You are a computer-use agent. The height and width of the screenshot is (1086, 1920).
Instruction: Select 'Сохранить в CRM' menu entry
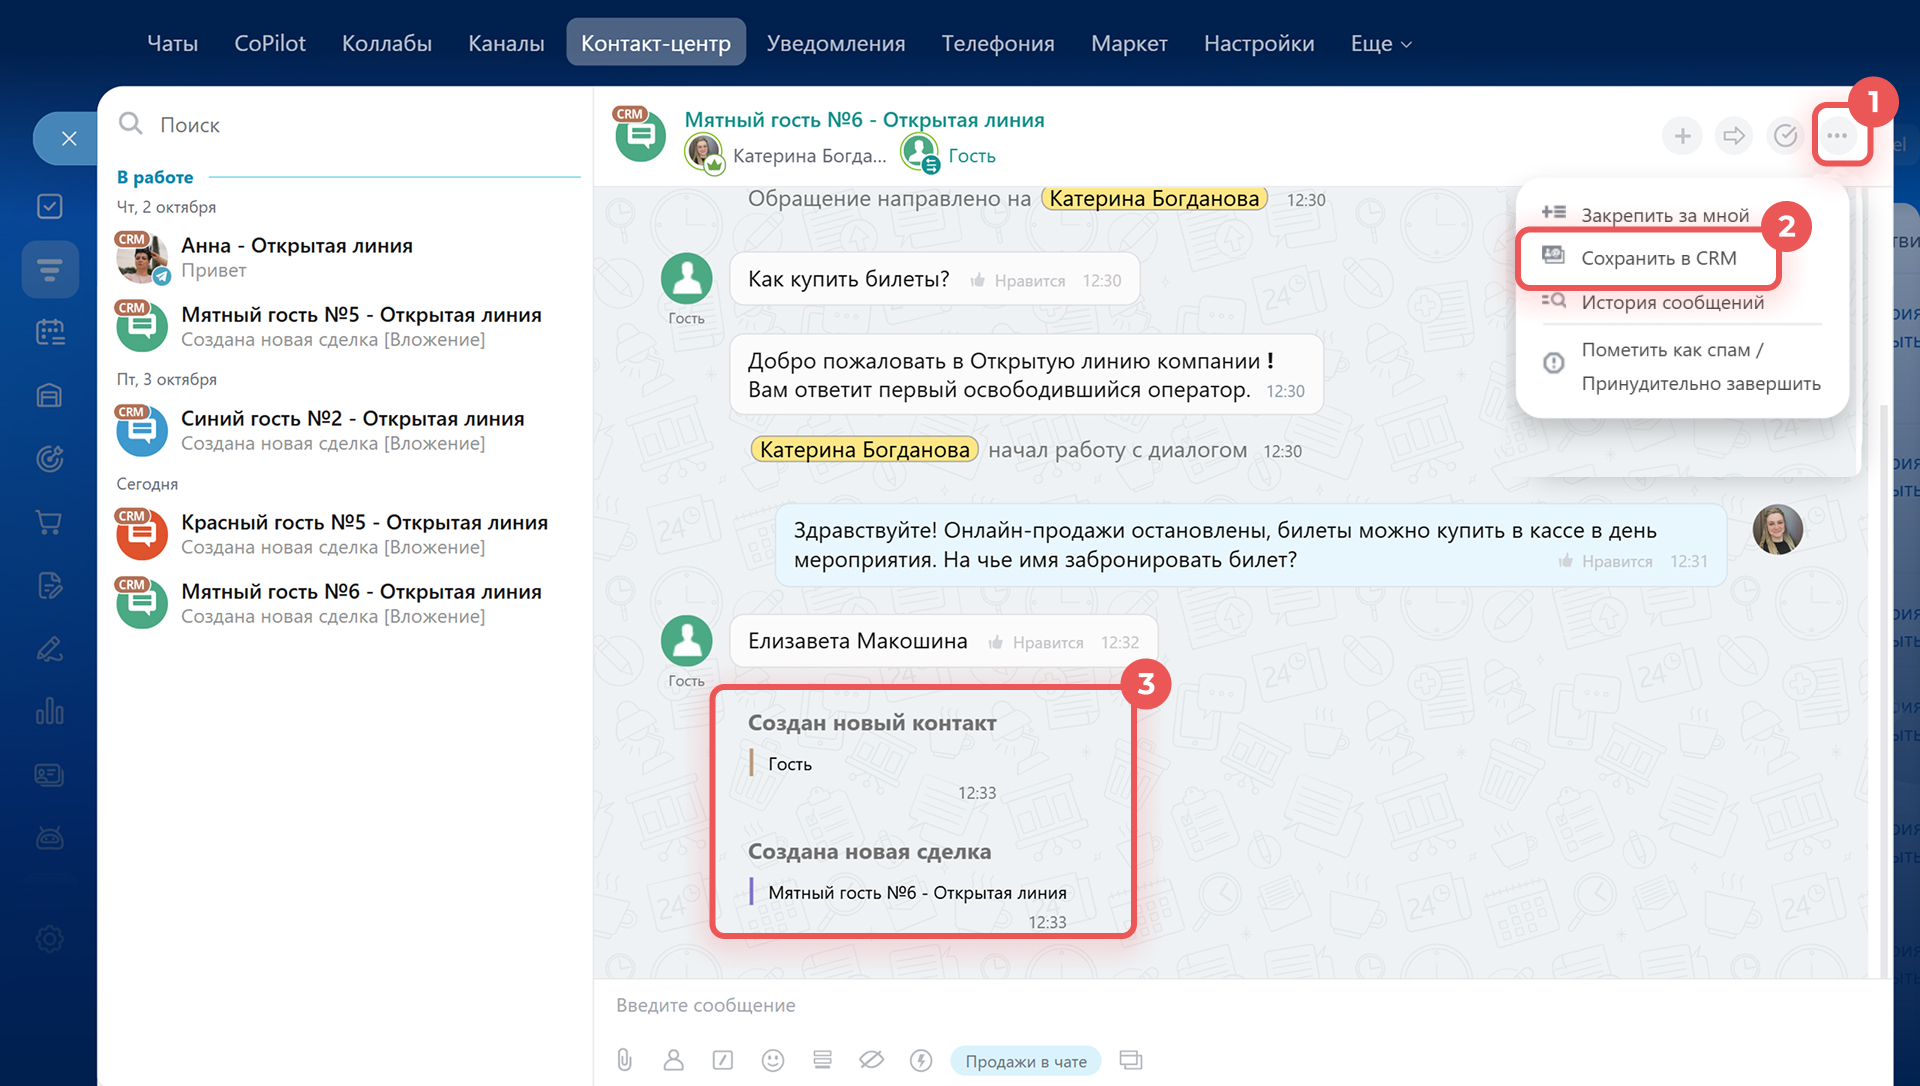(x=1657, y=258)
